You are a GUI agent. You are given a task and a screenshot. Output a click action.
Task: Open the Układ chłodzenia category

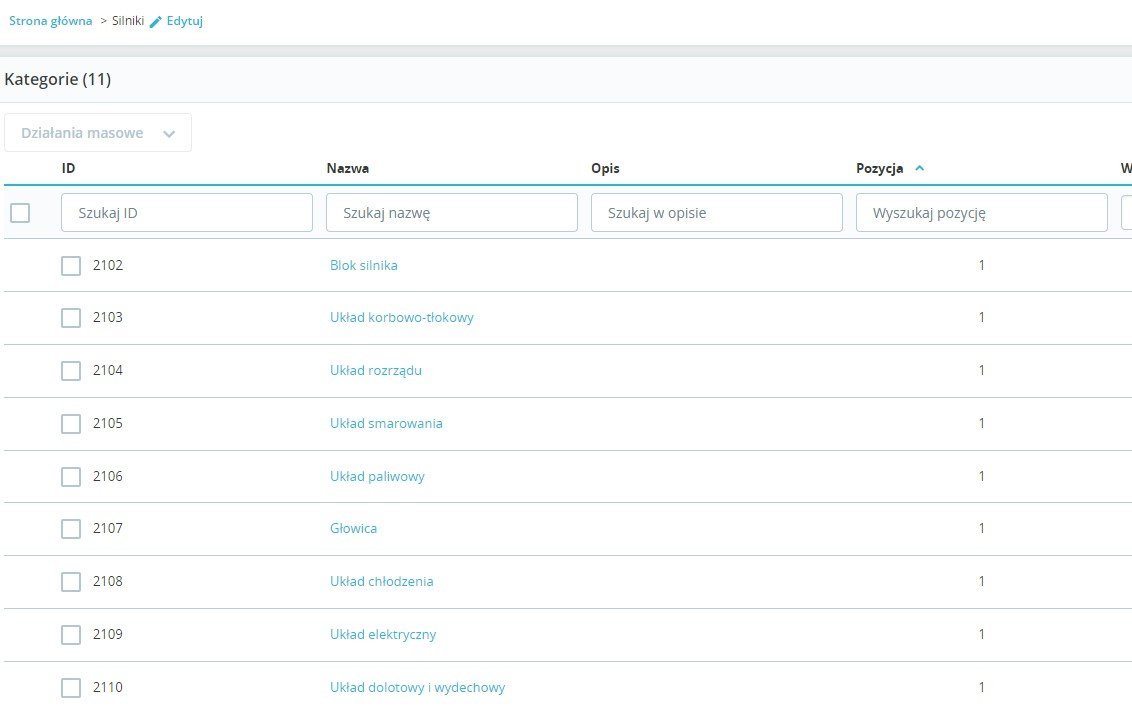(382, 581)
